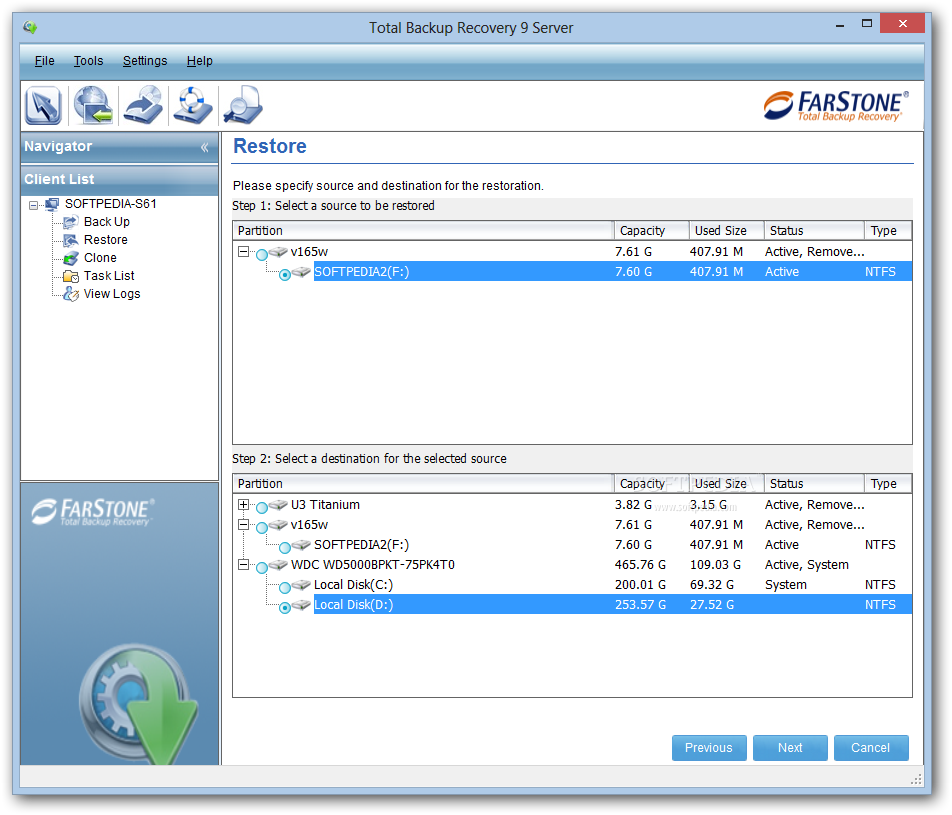Click the magnifier browse image toolbar icon

click(x=242, y=105)
